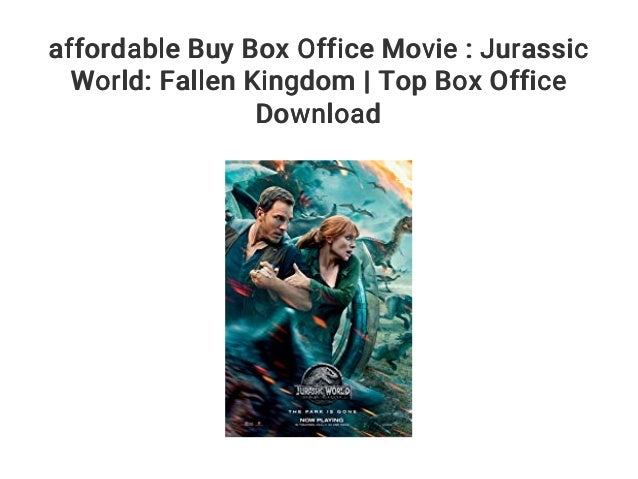The image size is (638, 479).
Task: Click 'Fallen Kingdom' in the page title
Action: 257,81
